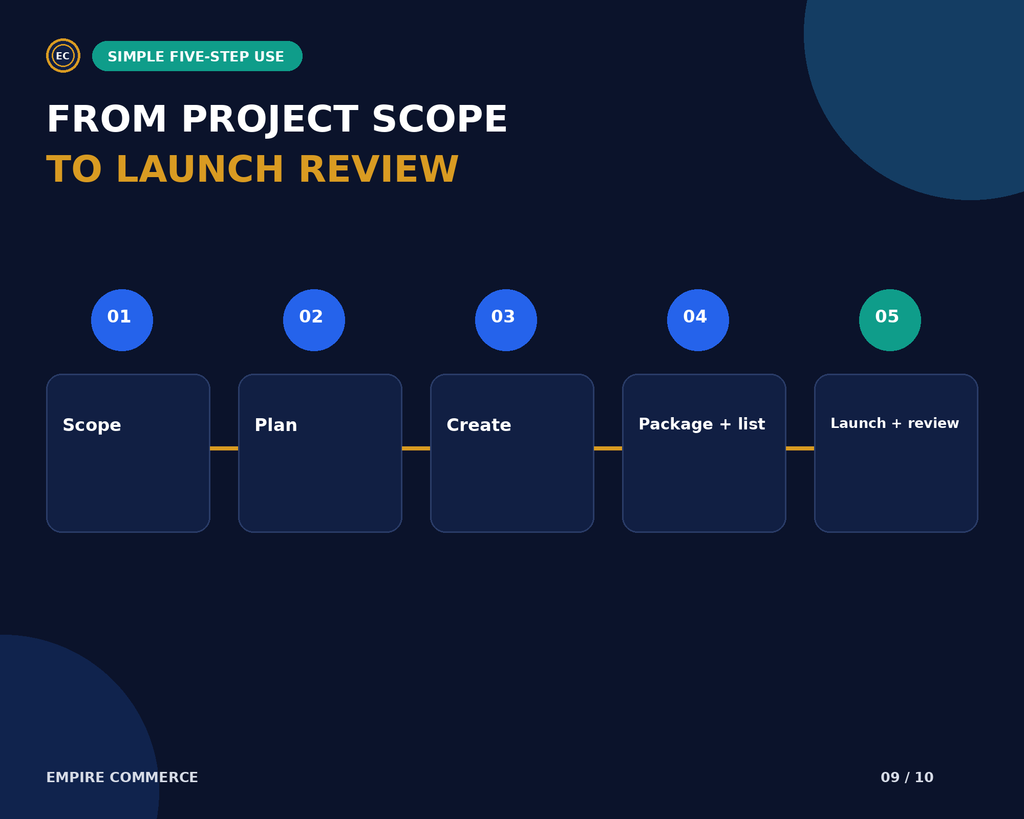Screen dimensions: 1024x819
Task: Click the EMPIRE COMMERCE footer text
Action: [x=122, y=777]
